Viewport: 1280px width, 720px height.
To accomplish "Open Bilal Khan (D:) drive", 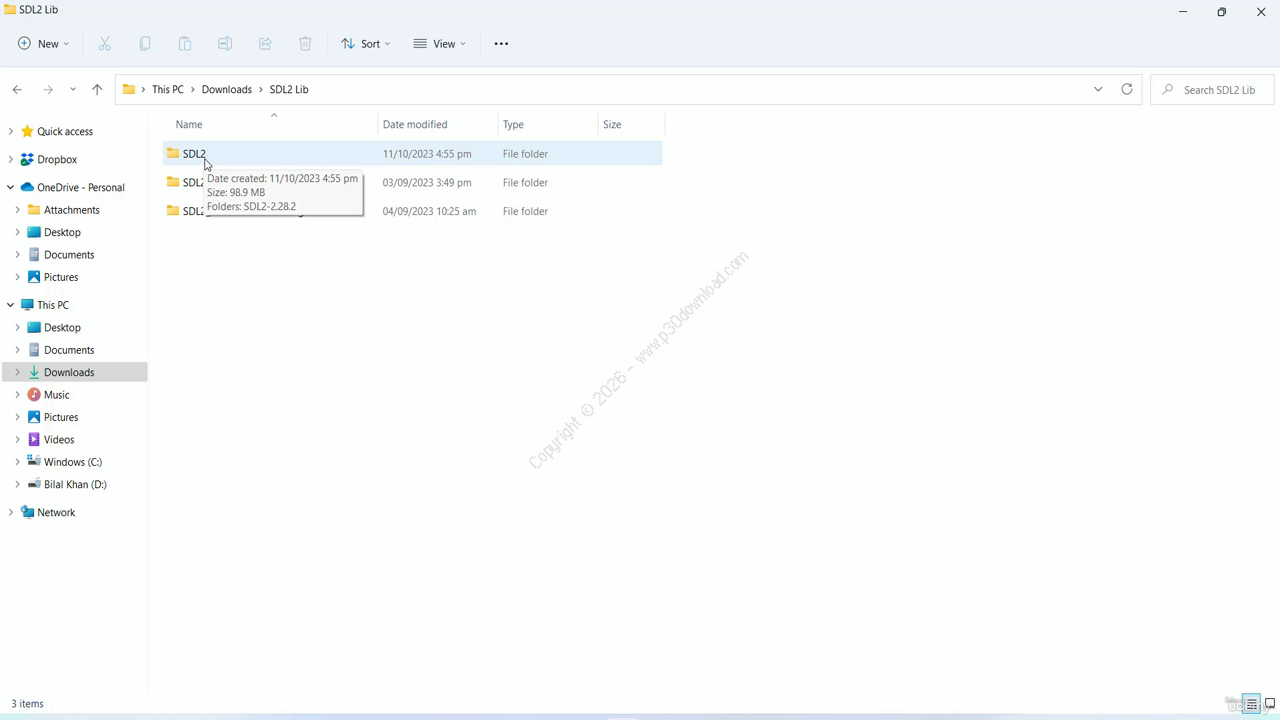I will coord(75,485).
